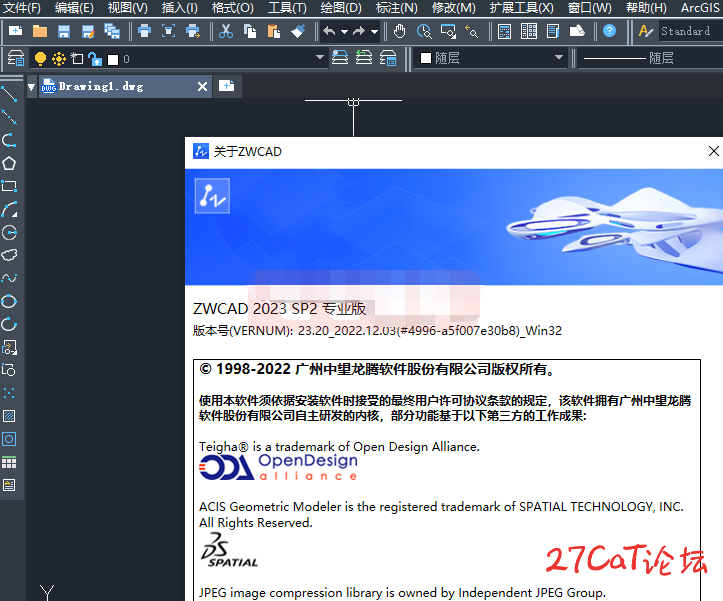Viewport: 723px width, 601px height.
Task: Click the Undo arrow
Action: pos(329,31)
